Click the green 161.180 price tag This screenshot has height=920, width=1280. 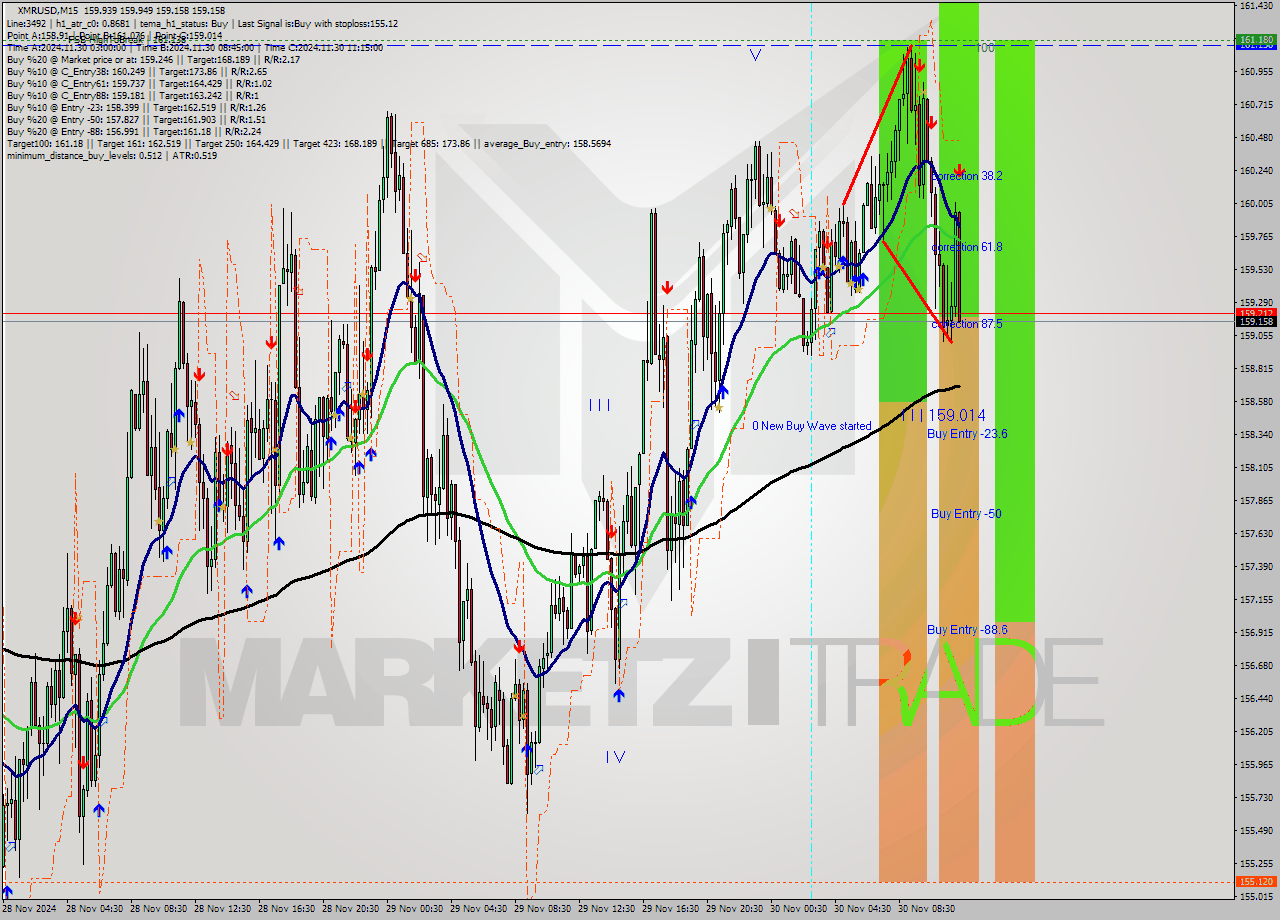pos(1256,40)
